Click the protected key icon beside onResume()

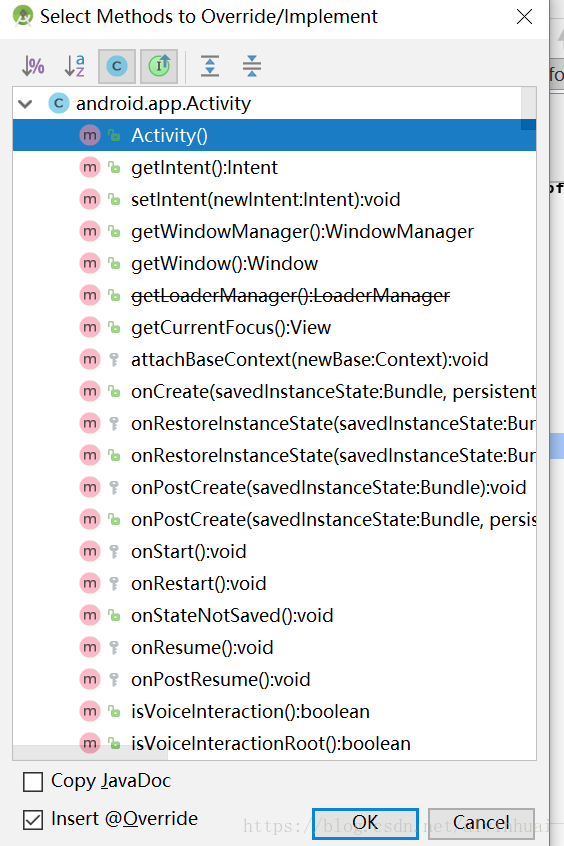(114, 647)
